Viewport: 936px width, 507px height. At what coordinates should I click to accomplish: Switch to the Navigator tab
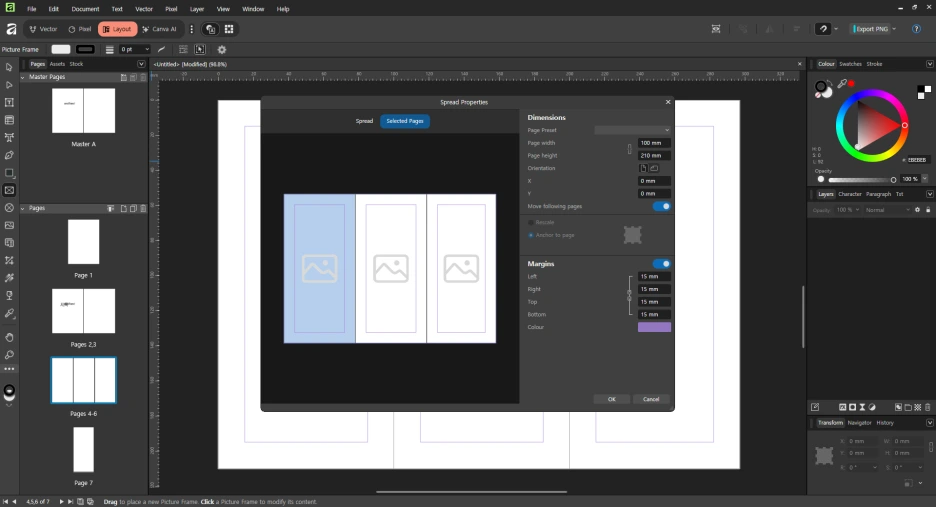coord(859,423)
